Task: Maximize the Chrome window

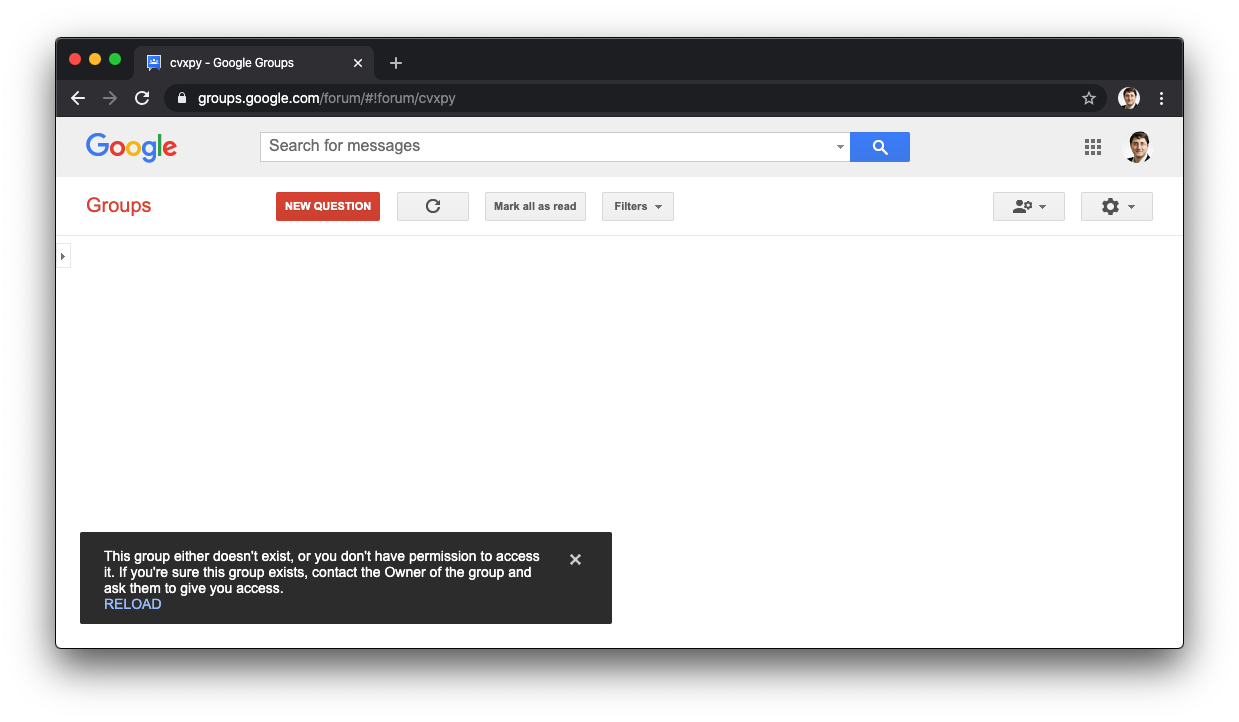Action: click(115, 59)
